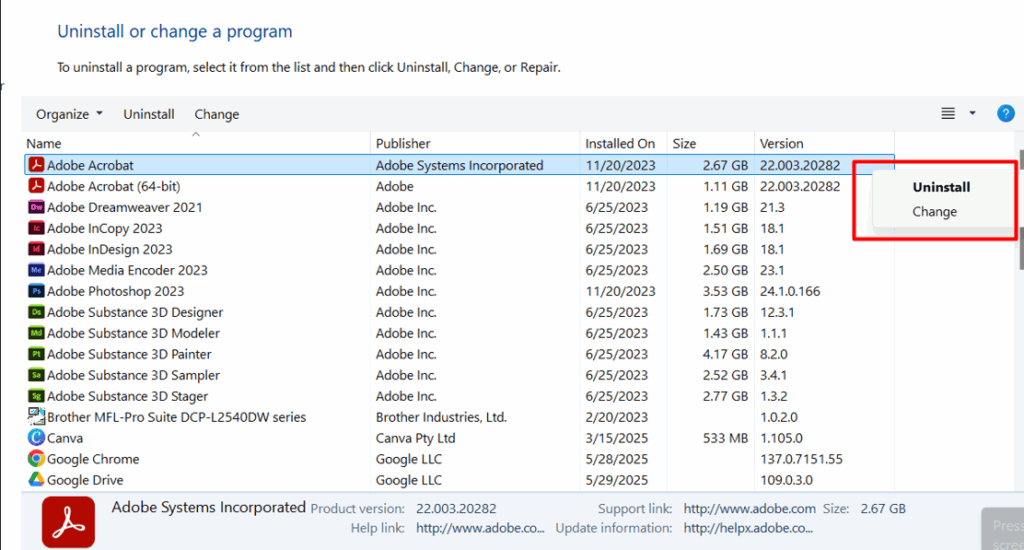Click the large Acrobat icon in details pane

[x=69, y=522]
